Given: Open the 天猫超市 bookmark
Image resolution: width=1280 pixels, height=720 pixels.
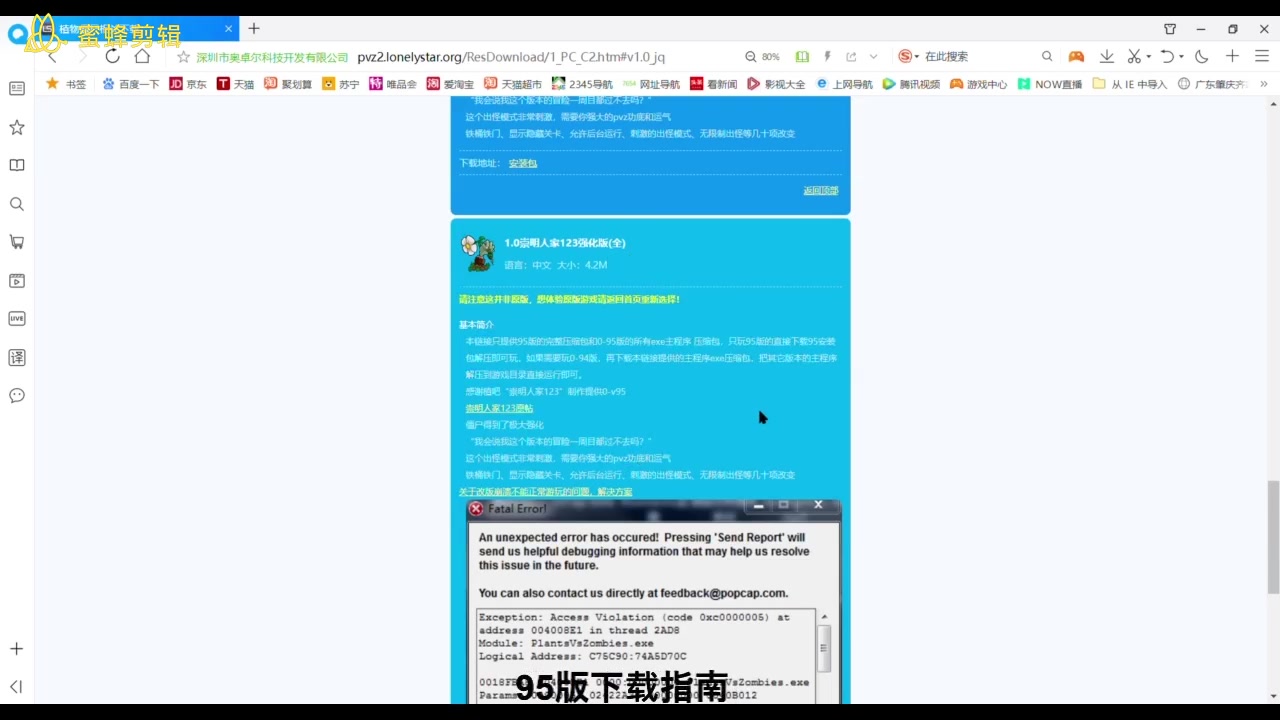Looking at the screenshot, I should (x=513, y=84).
